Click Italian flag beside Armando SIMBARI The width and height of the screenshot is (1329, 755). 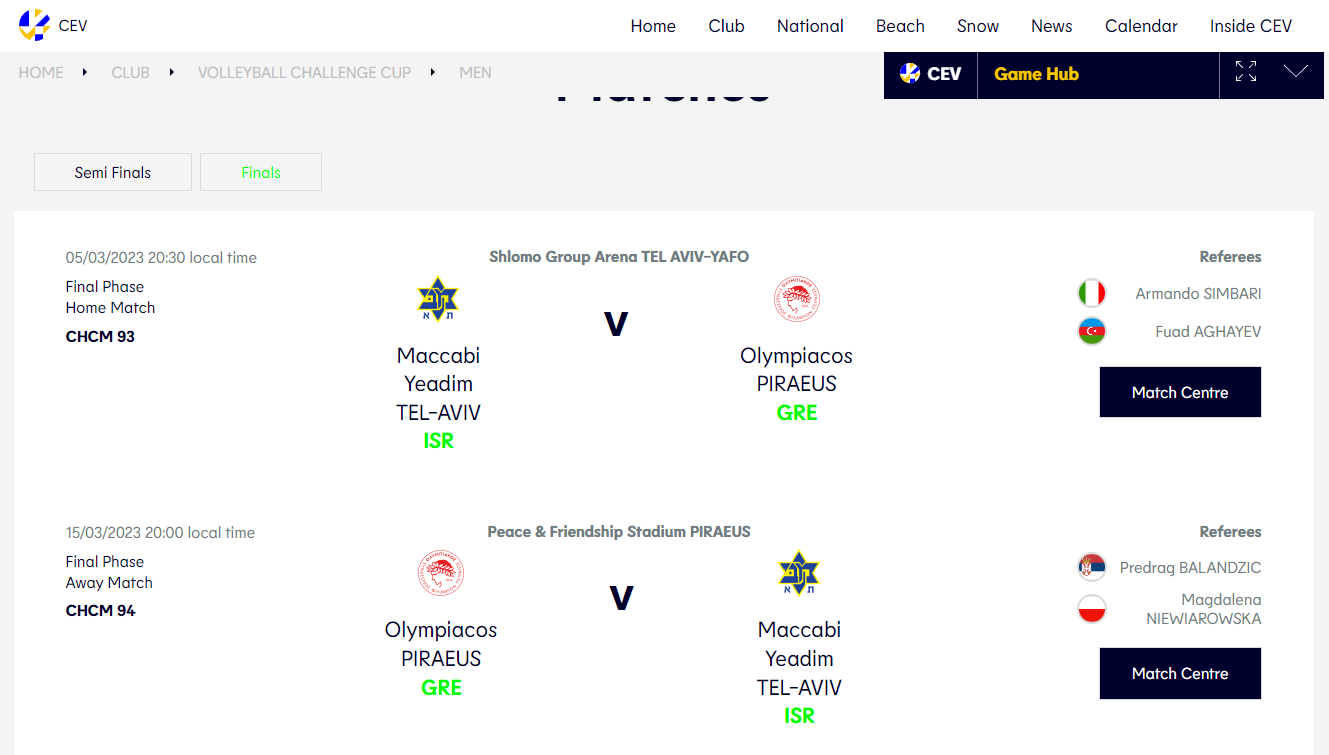point(1092,293)
